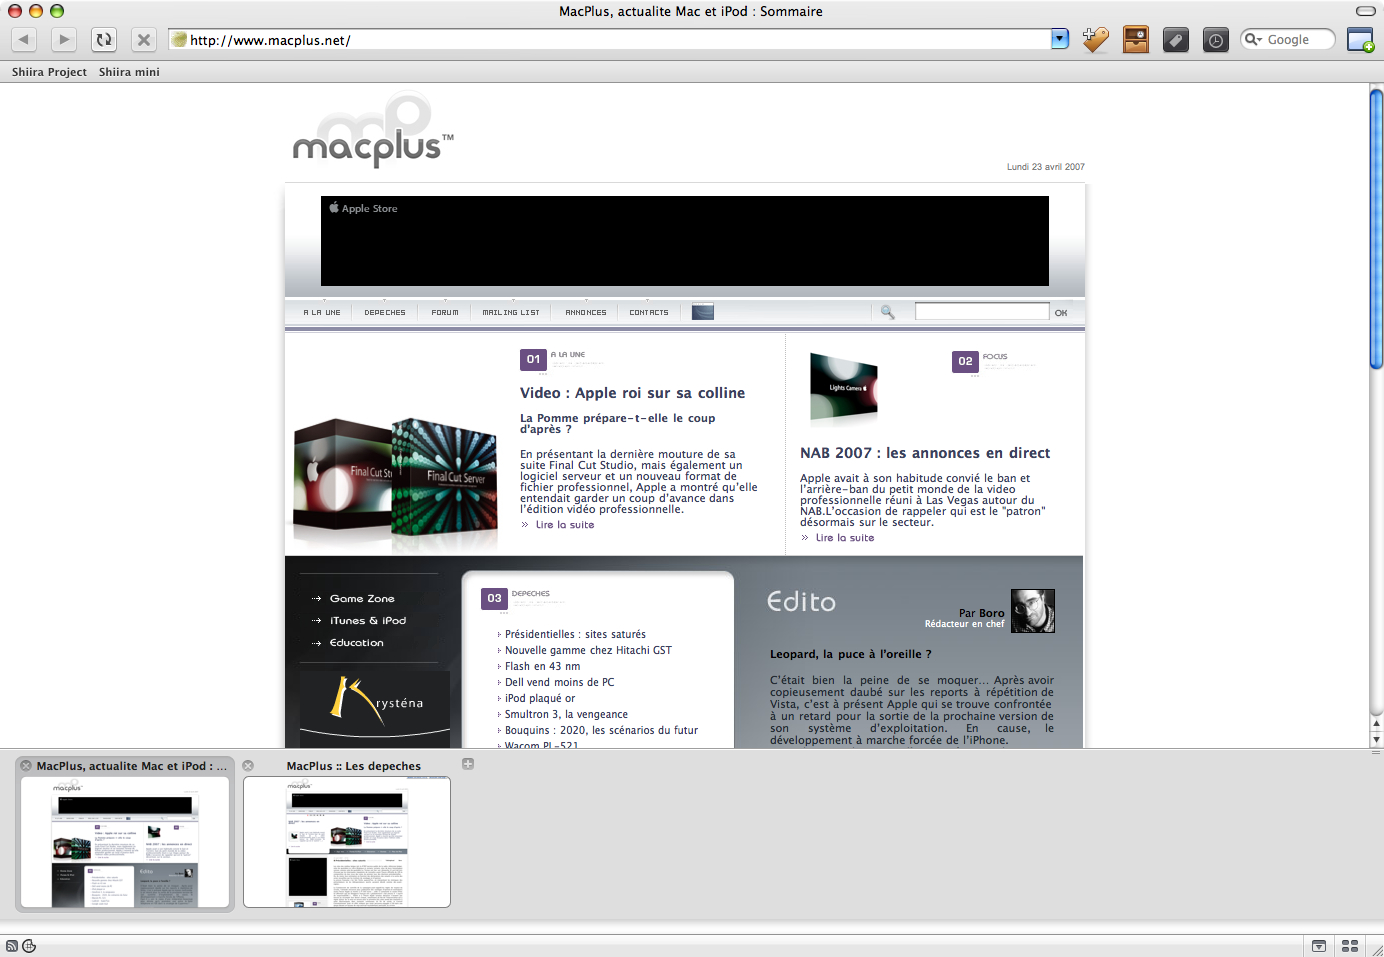Click the cookie icon in the status bar

coord(29,946)
